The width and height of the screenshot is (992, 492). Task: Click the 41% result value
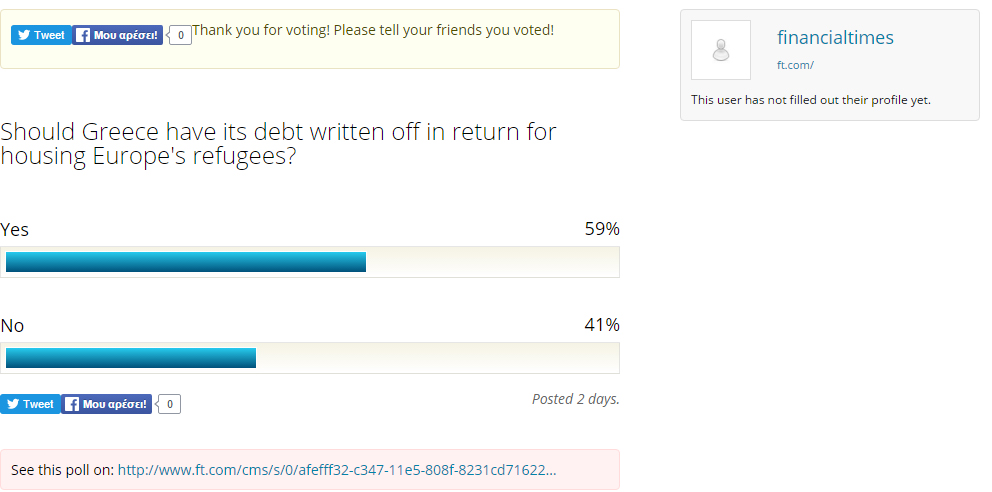coord(602,325)
